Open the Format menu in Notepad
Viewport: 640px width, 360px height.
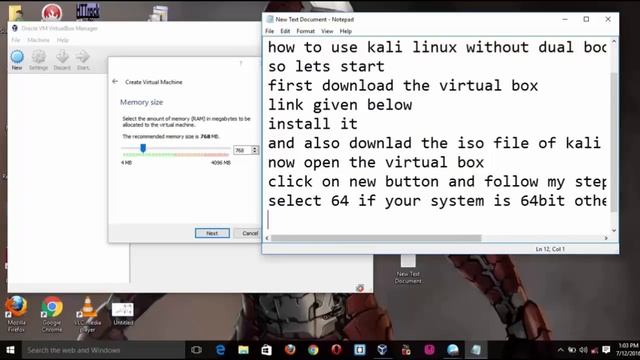pyautogui.click(x=305, y=31)
